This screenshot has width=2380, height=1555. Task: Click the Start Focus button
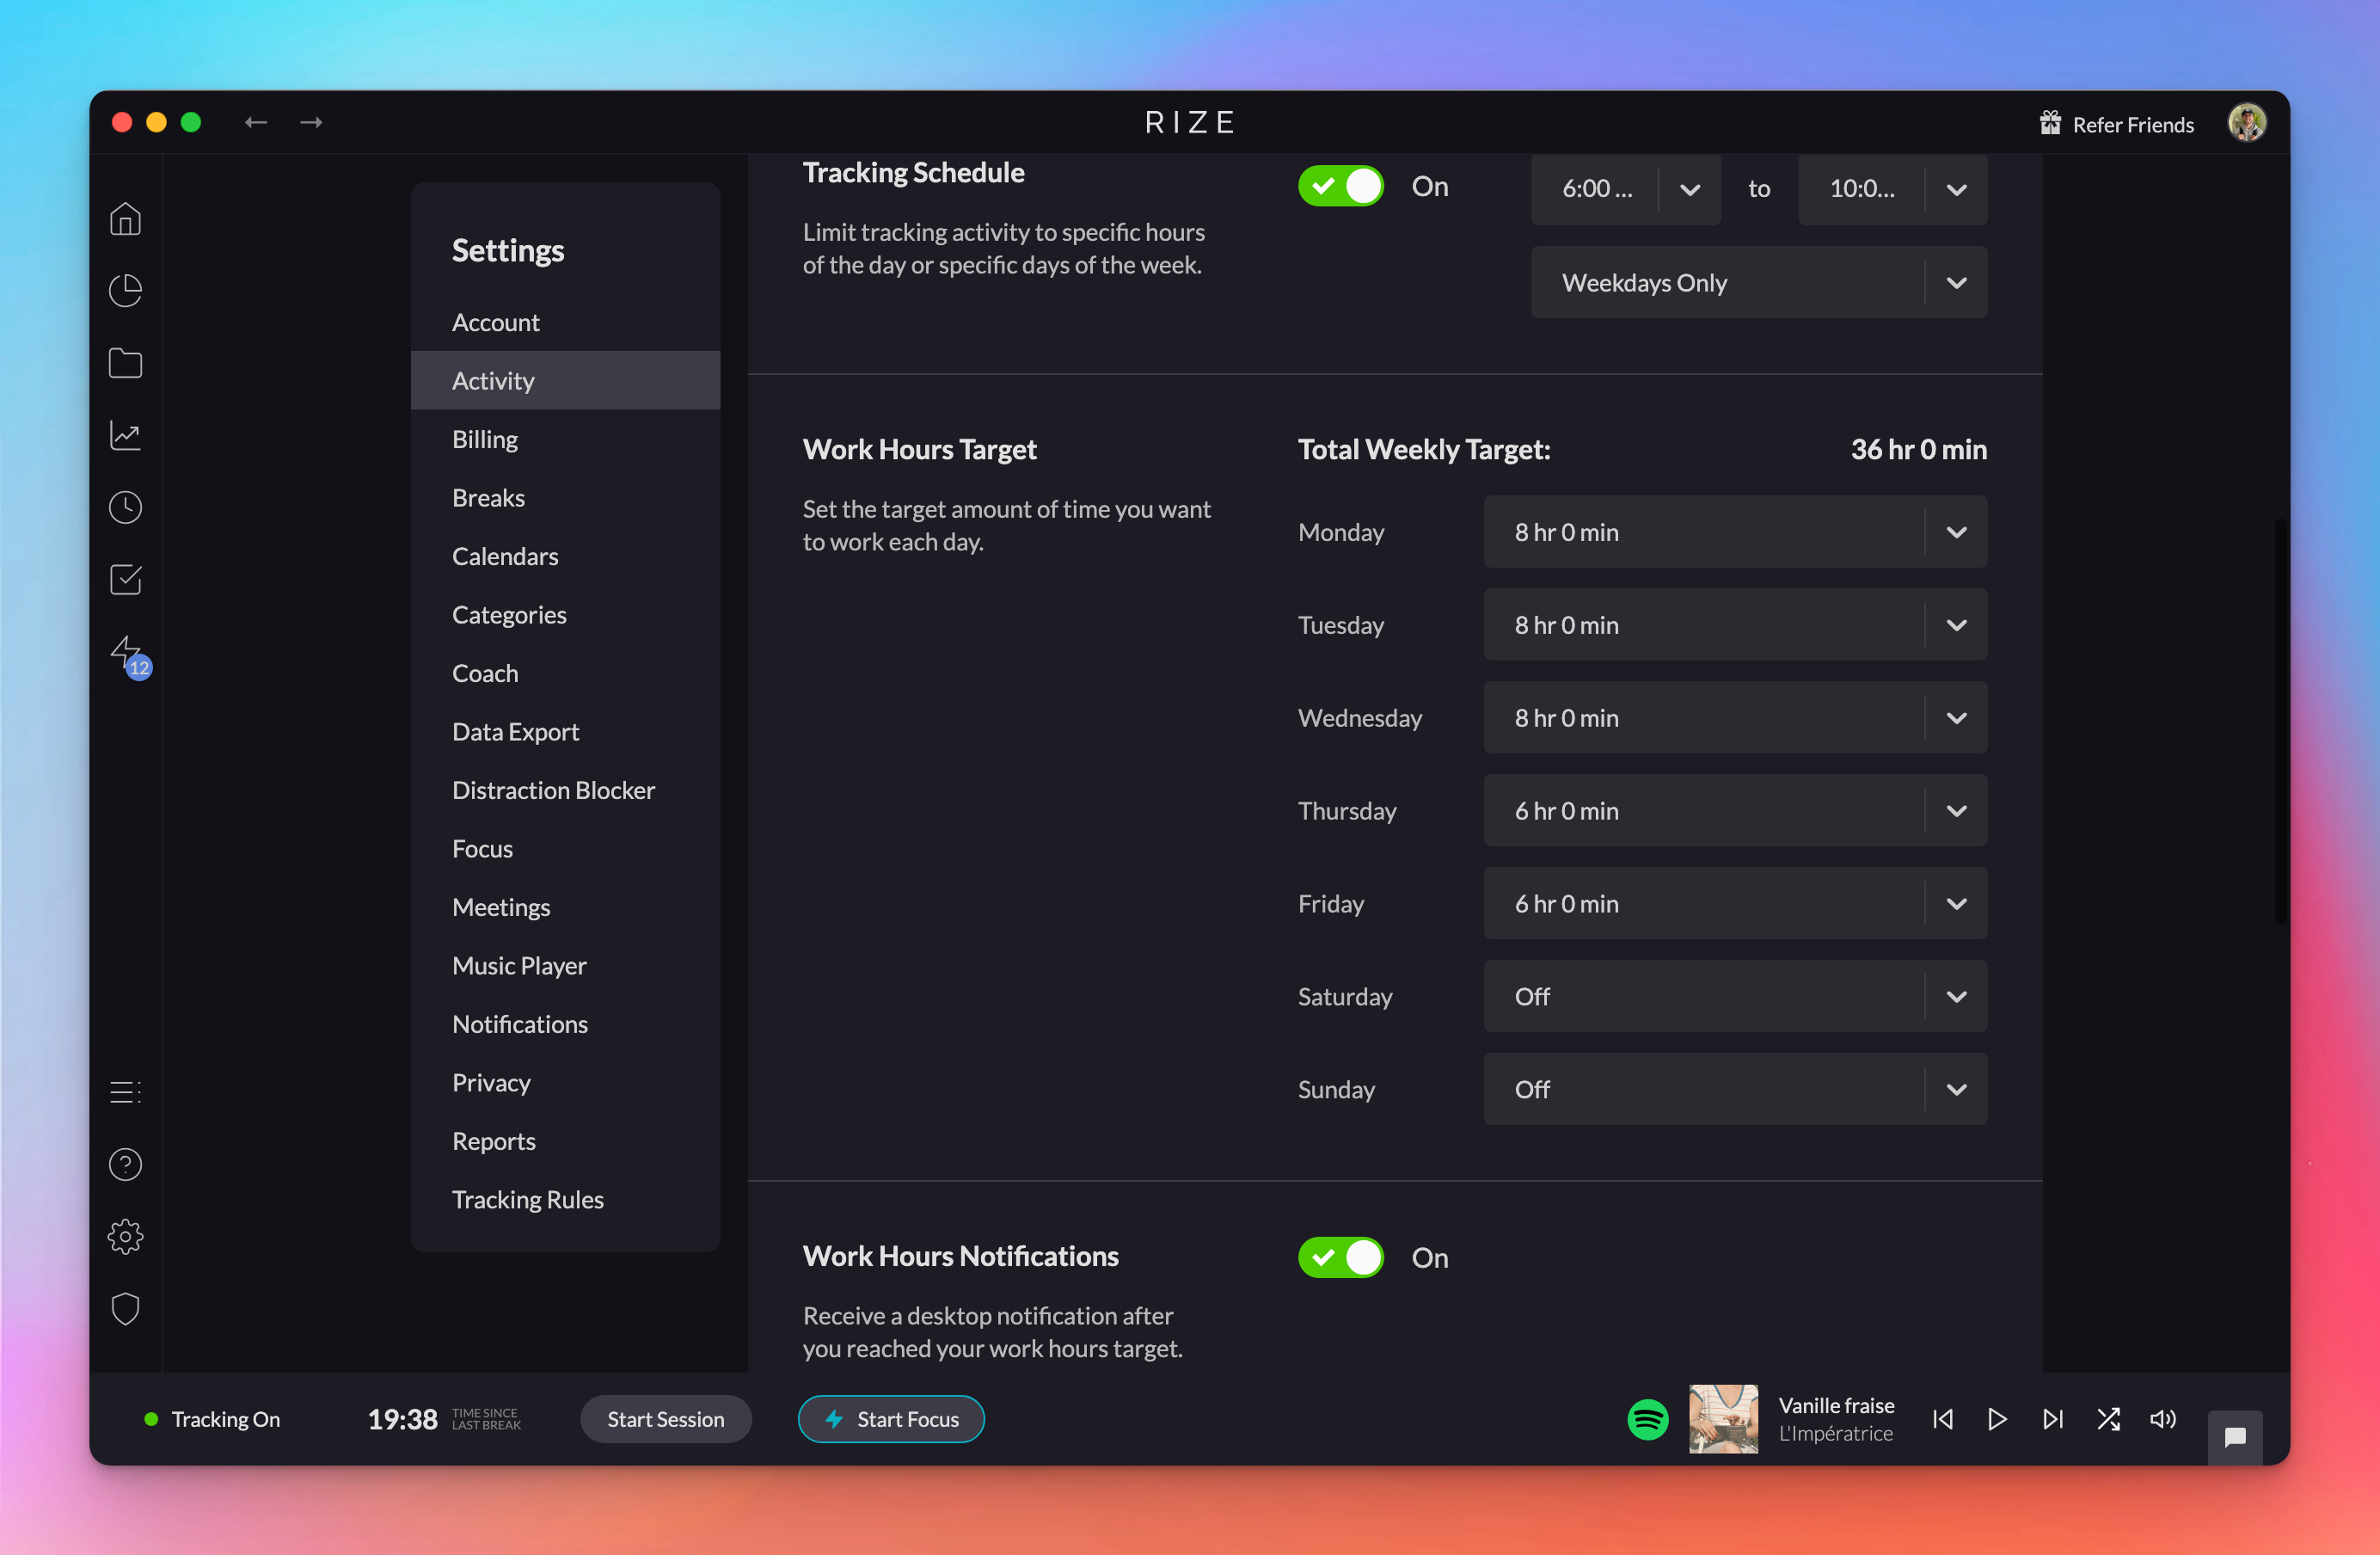pyautogui.click(x=891, y=1419)
